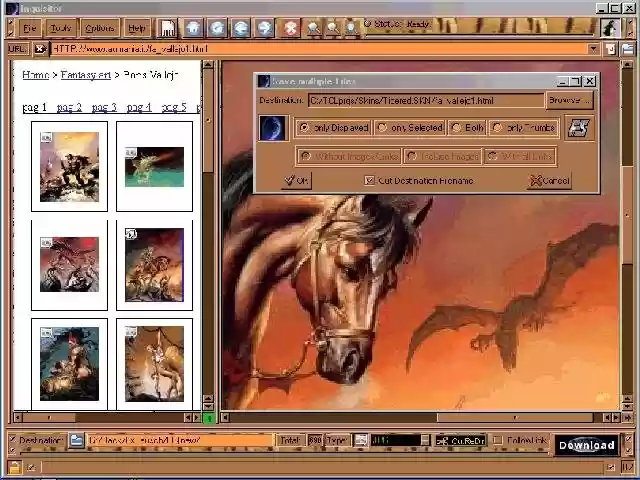
Task: Click the image pane horizontal scrollbar thumb
Action: click(515, 418)
